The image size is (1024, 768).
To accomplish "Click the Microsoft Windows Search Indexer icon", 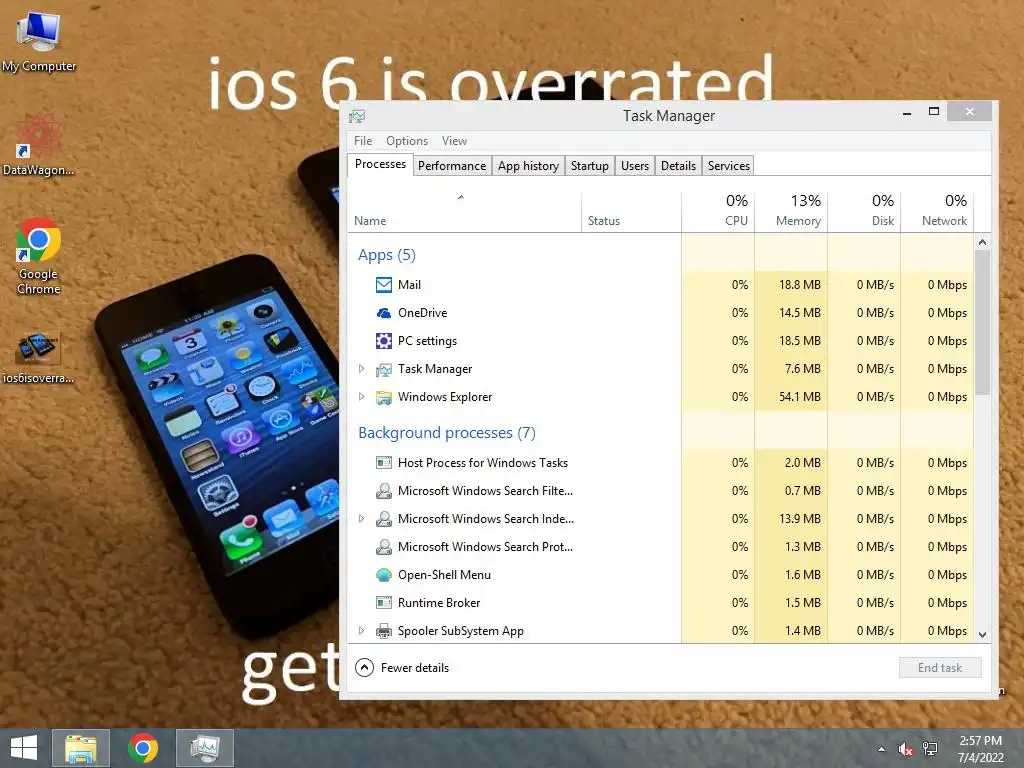I will pyautogui.click(x=384, y=519).
